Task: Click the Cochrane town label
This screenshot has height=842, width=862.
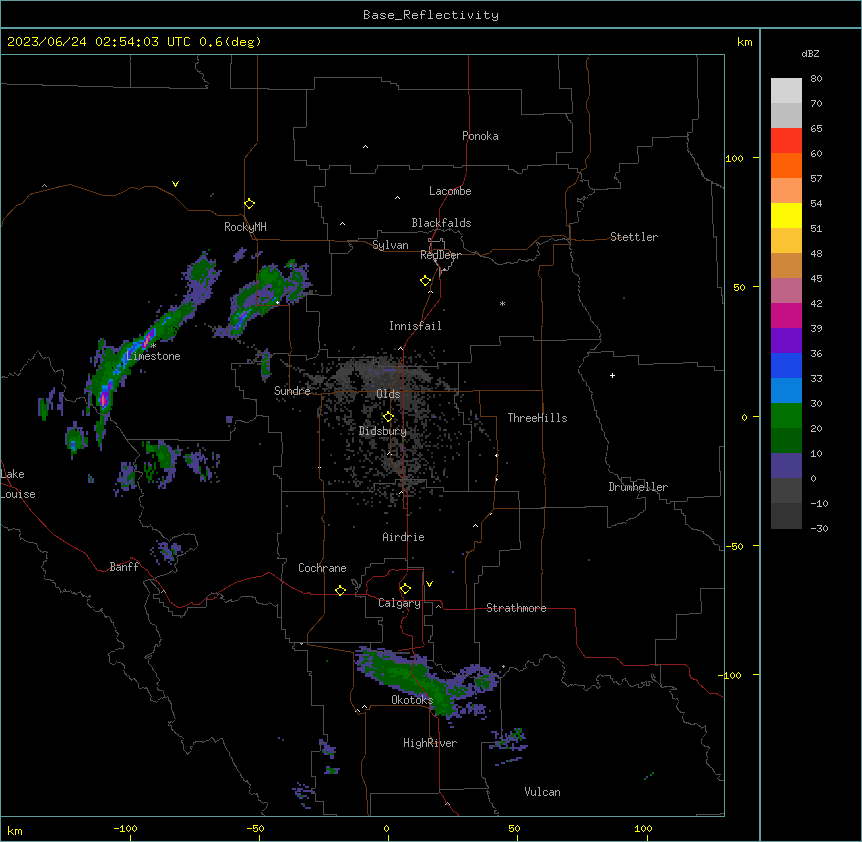Action: coord(322,568)
